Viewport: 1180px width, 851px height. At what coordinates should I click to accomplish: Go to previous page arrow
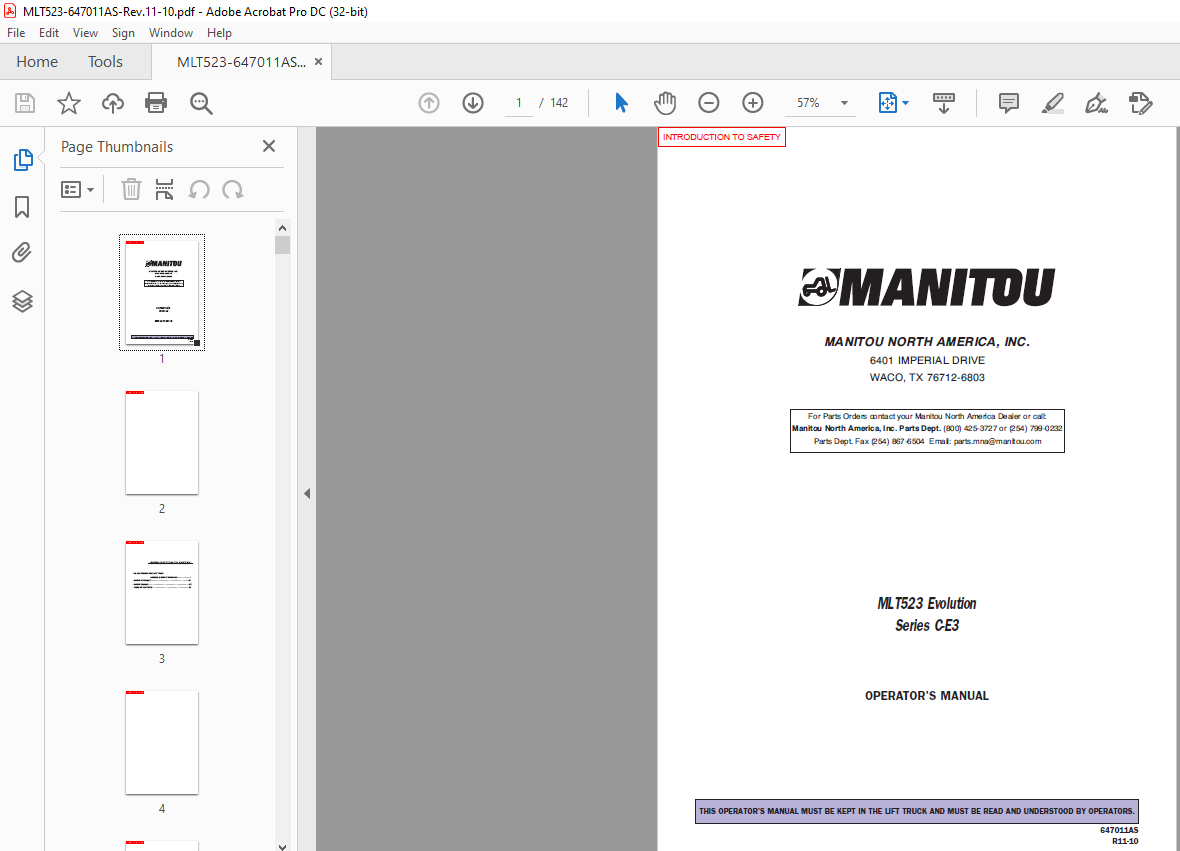click(429, 103)
